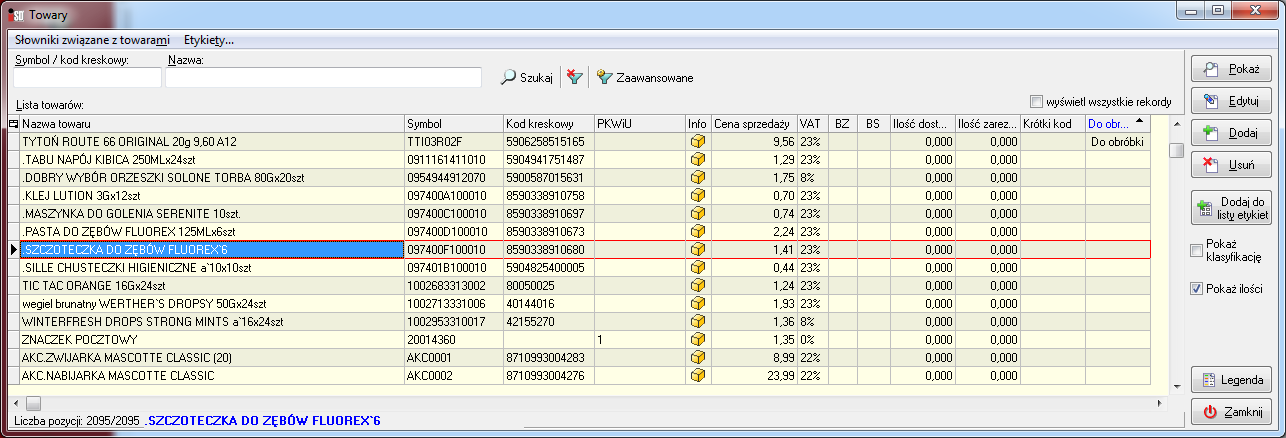Click price cell 23,99

pos(754,375)
